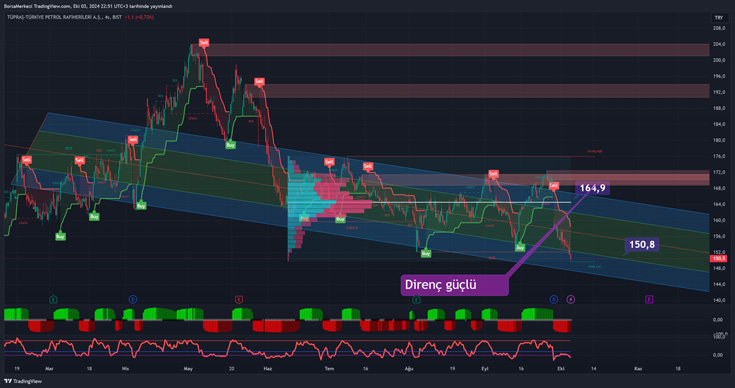This screenshot has height=388, width=735.
Task: Click the BorsaMerkezi published-by header text
Action: 88,6
